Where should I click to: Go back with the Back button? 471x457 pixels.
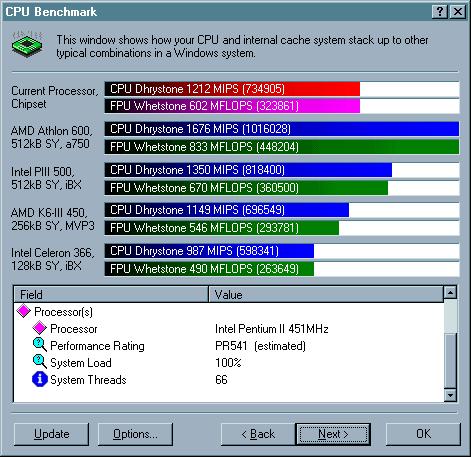point(258,434)
